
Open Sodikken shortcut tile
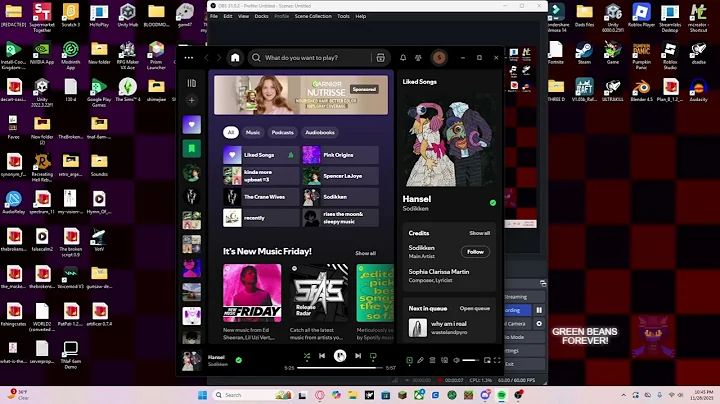(340, 197)
